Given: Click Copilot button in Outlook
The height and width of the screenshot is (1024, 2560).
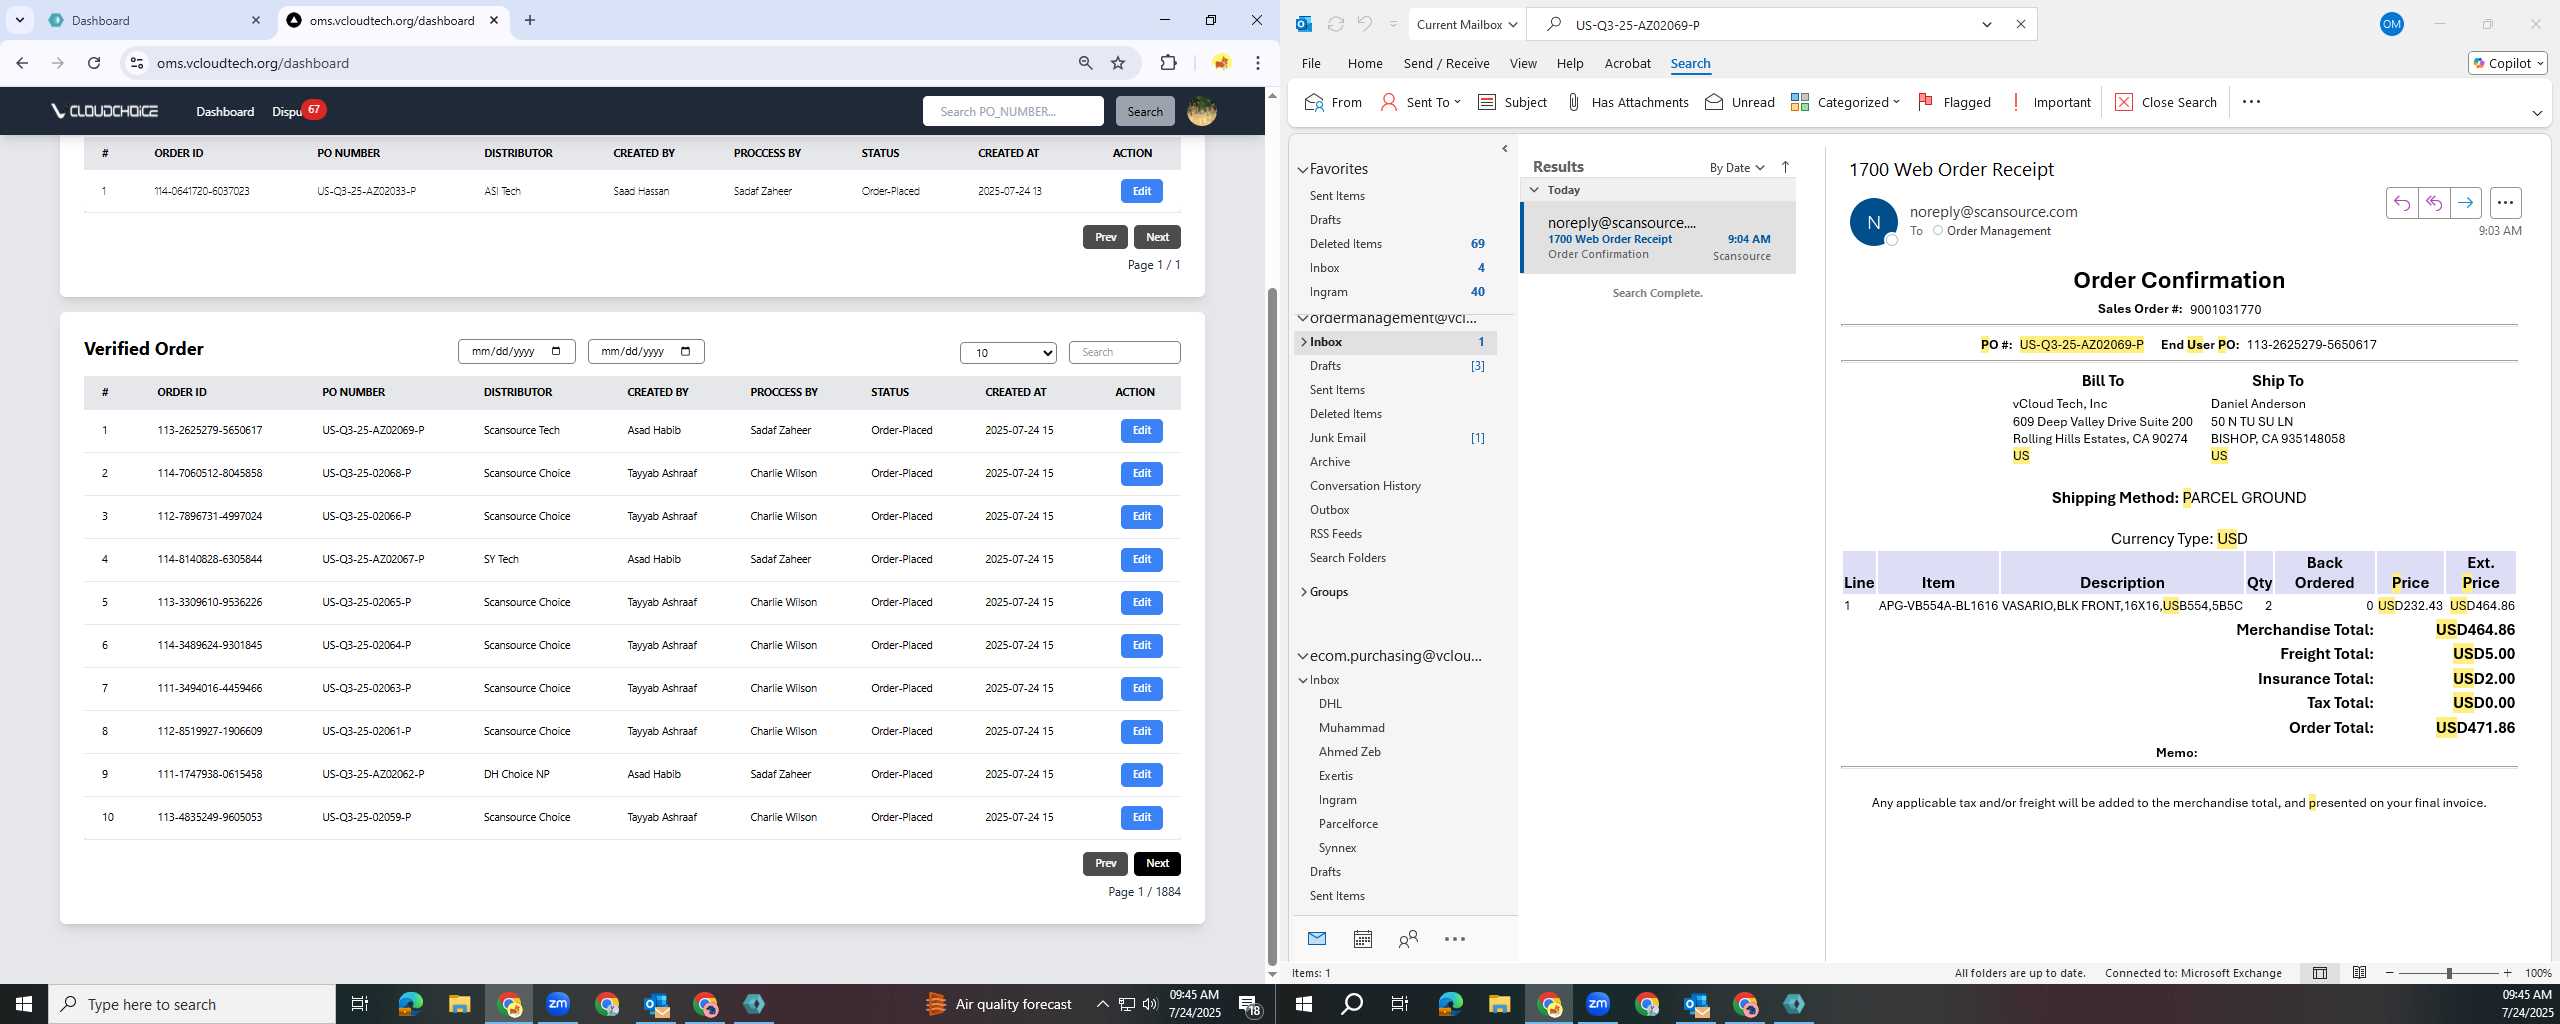Looking at the screenshot, I should pos(2507,63).
